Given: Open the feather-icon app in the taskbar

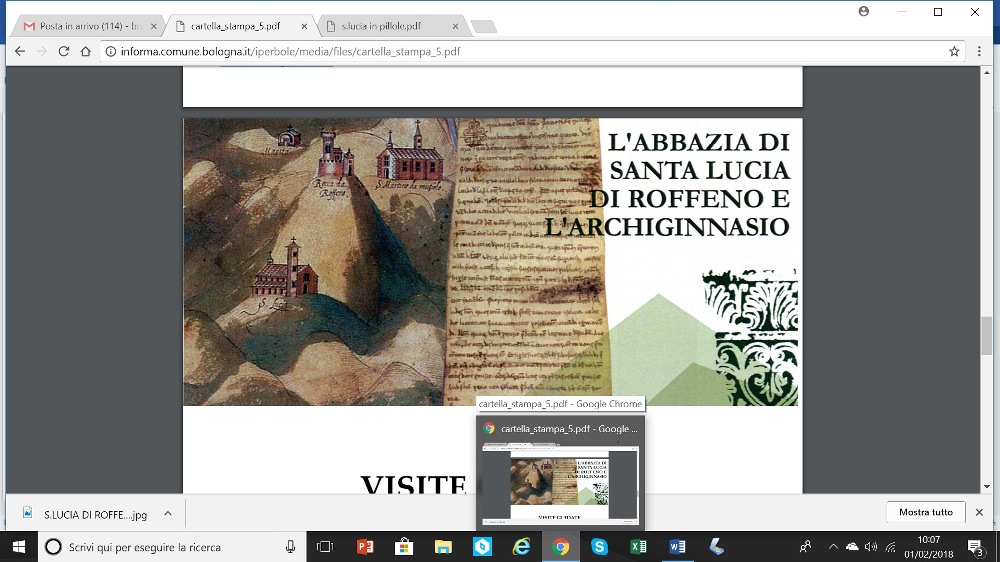Looking at the screenshot, I should [716, 547].
